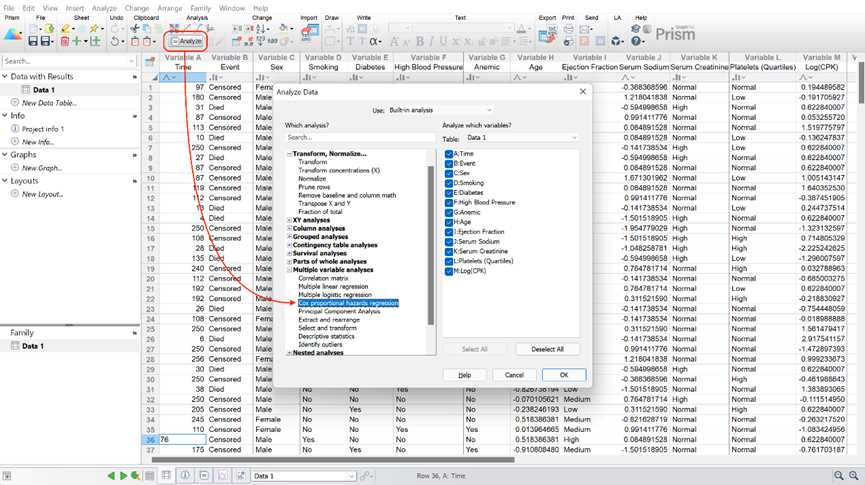865x485 pixels.
Task: Collapse the Data with Results navigator section
Action: point(5,77)
